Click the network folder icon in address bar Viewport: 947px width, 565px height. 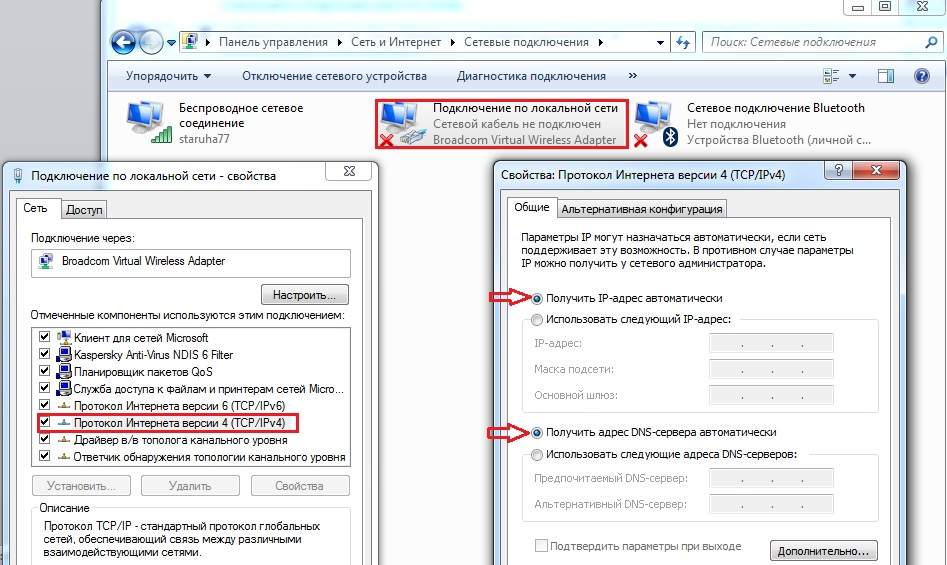pos(190,42)
